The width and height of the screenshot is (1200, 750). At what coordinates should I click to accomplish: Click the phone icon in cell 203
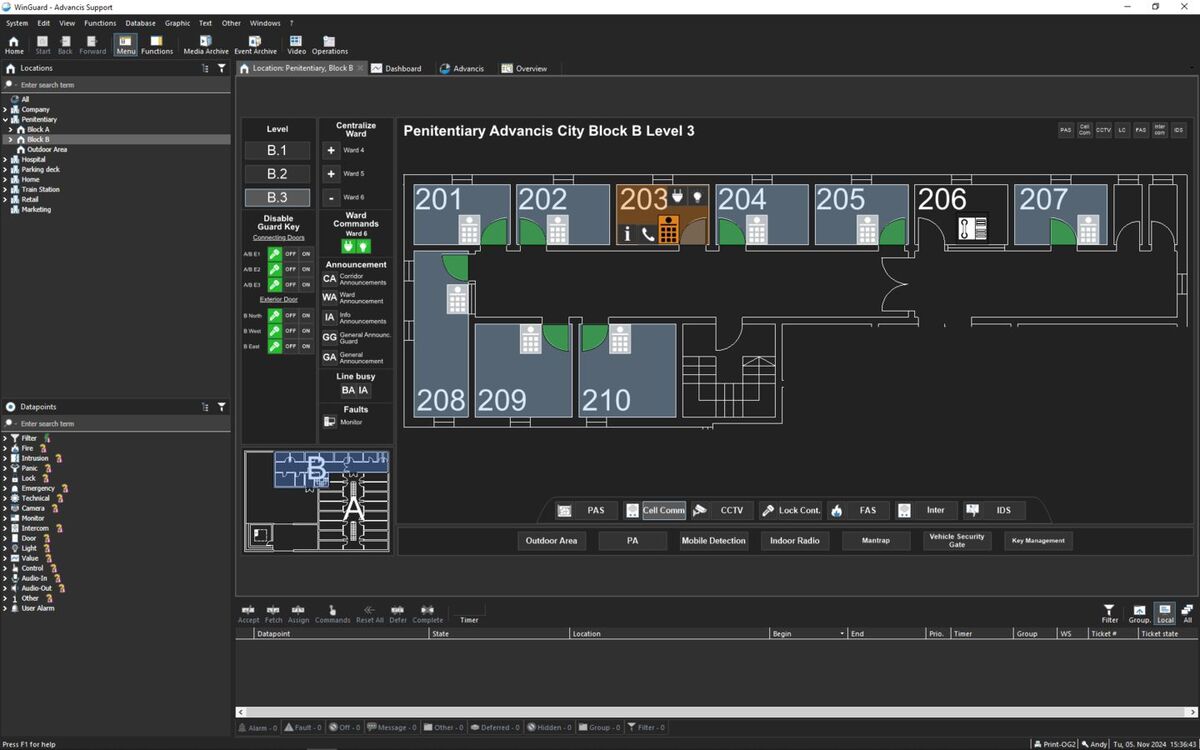point(648,234)
